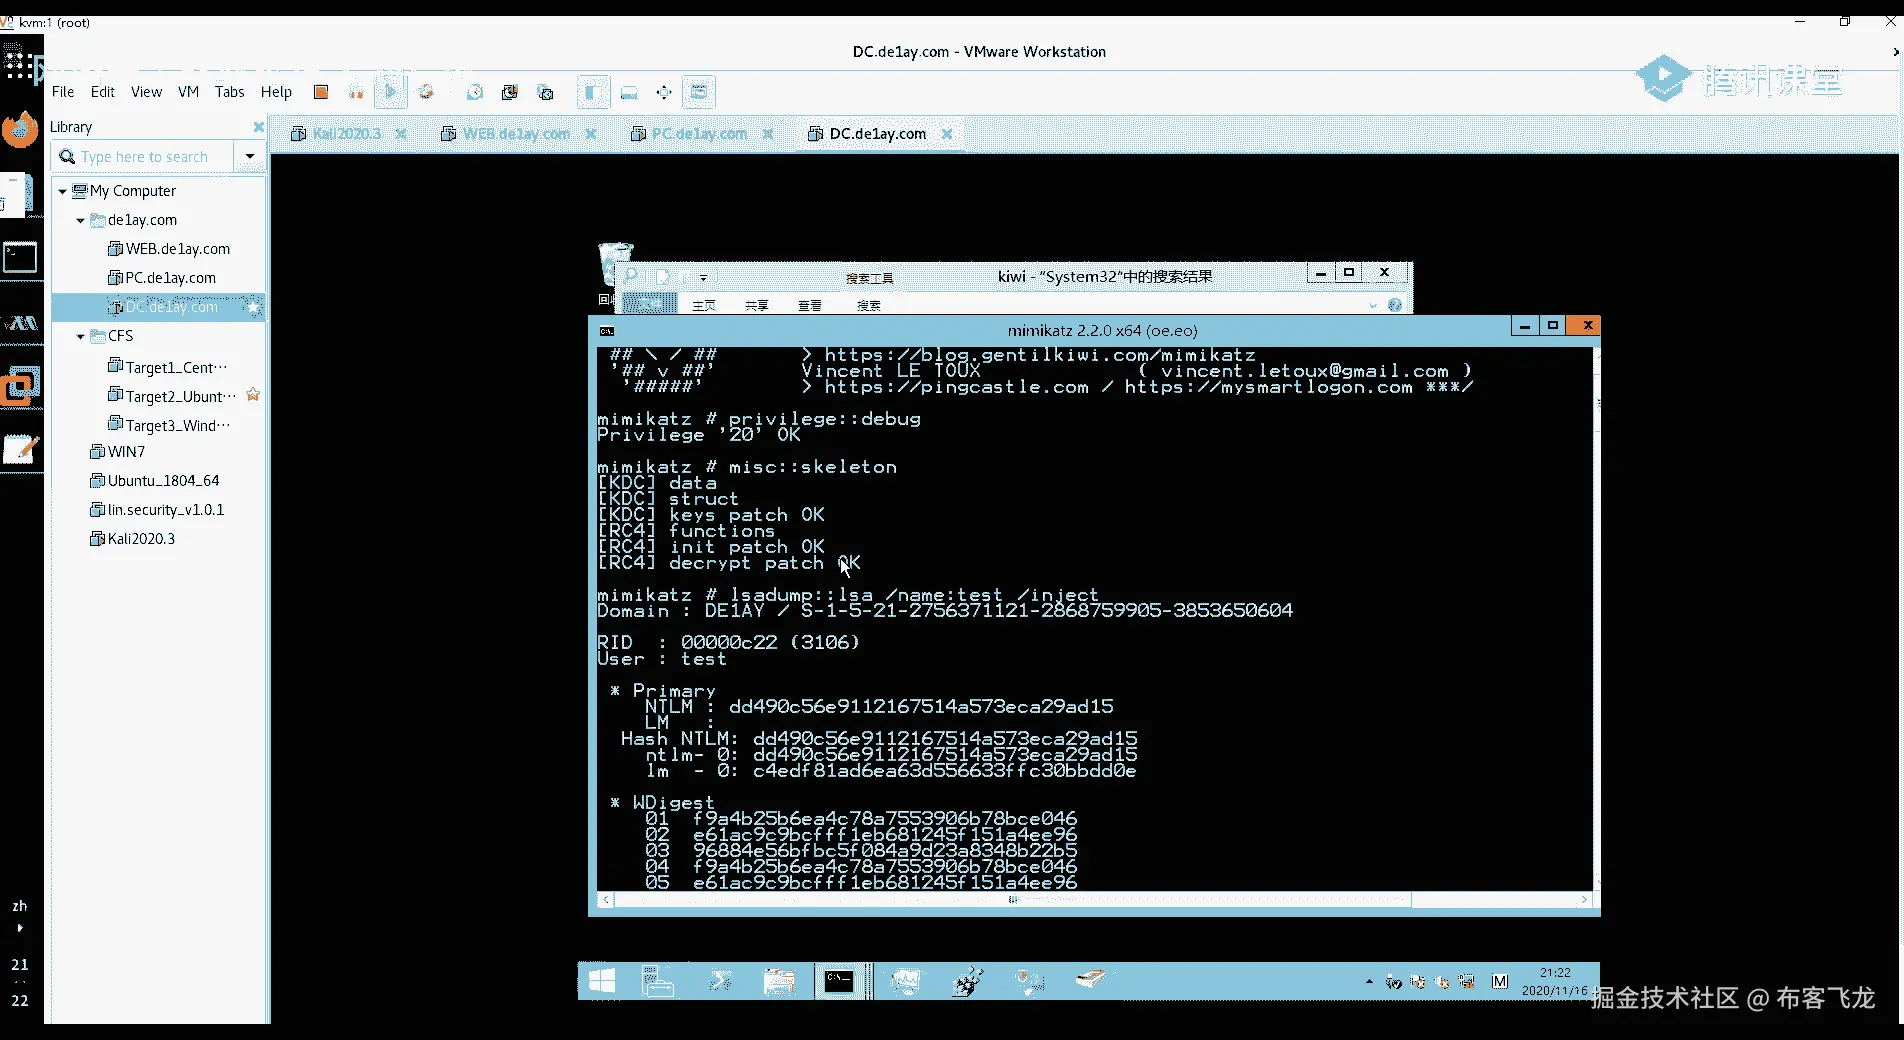The width and height of the screenshot is (1904, 1040).
Task: Collapse the de1ay.com folder node
Action: point(81,220)
